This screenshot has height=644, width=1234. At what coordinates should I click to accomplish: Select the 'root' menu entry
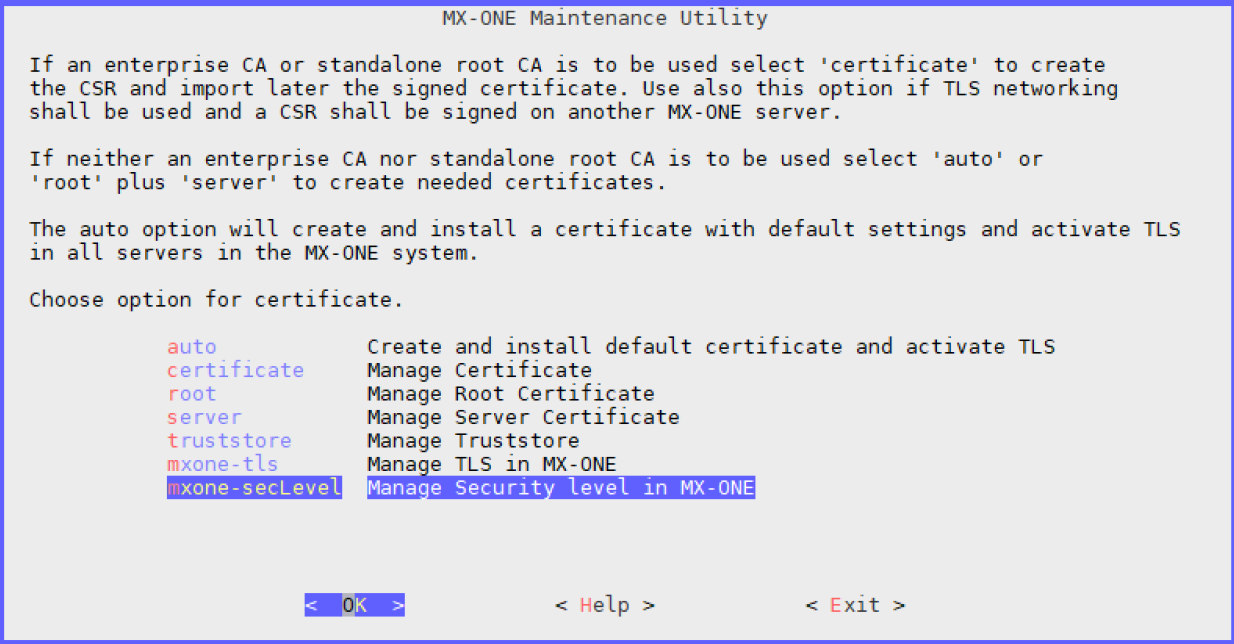tap(191, 394)
